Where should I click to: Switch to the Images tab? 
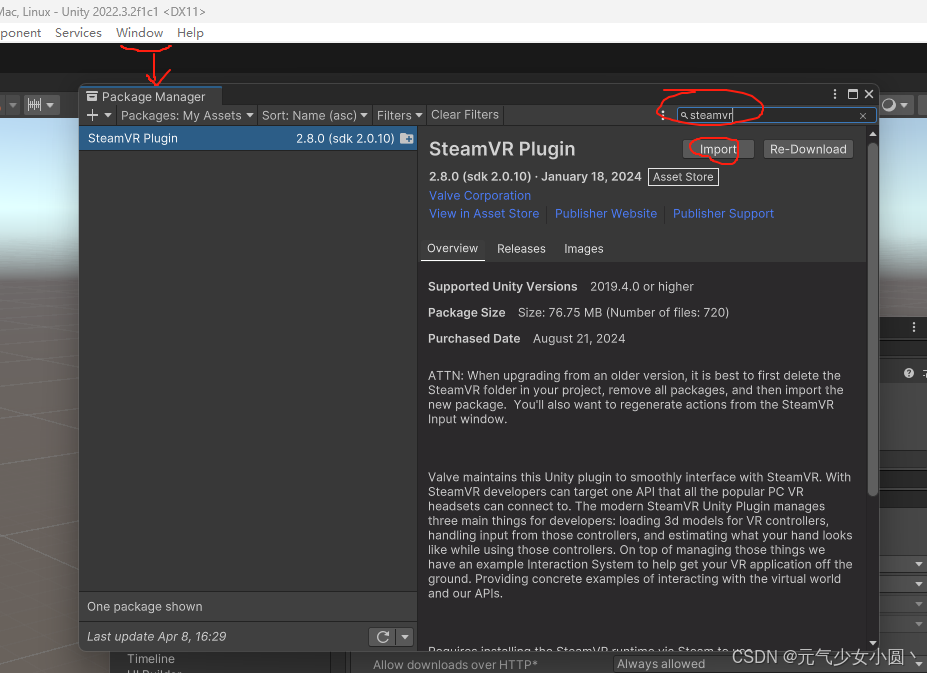(584, 249)
